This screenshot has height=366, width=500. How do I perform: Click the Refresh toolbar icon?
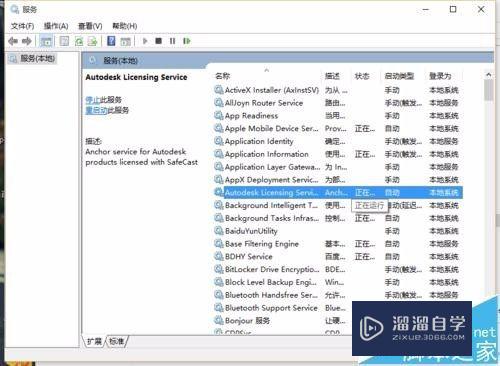[79, 41]
